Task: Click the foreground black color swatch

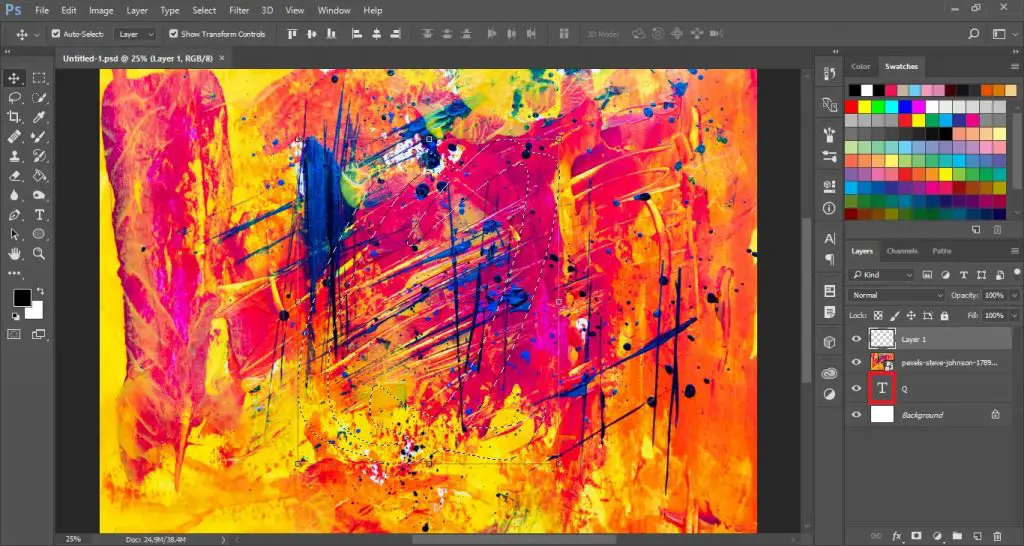Action: click(22, 298)
